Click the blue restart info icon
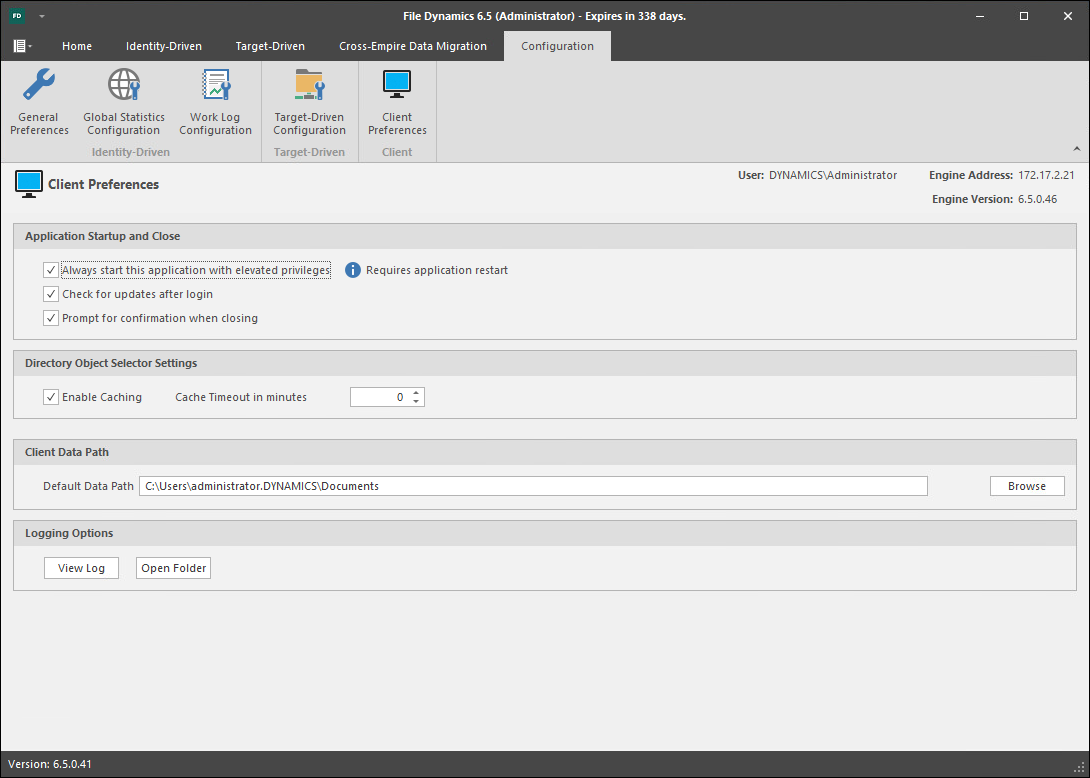Image resolution: width=1090 pixels, height=778 pixels. coord(352,270)
